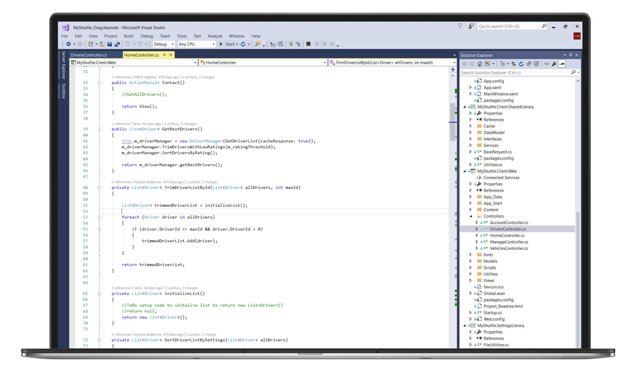The width and height of the screenshot is (635, 375).
Task: Collapse the TrimDriverListById method outline toggle
Action: 99,188
